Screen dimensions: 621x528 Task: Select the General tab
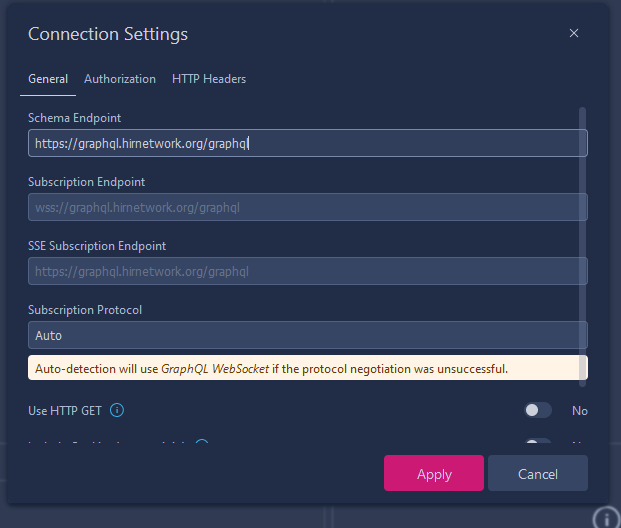click(48, 79)
